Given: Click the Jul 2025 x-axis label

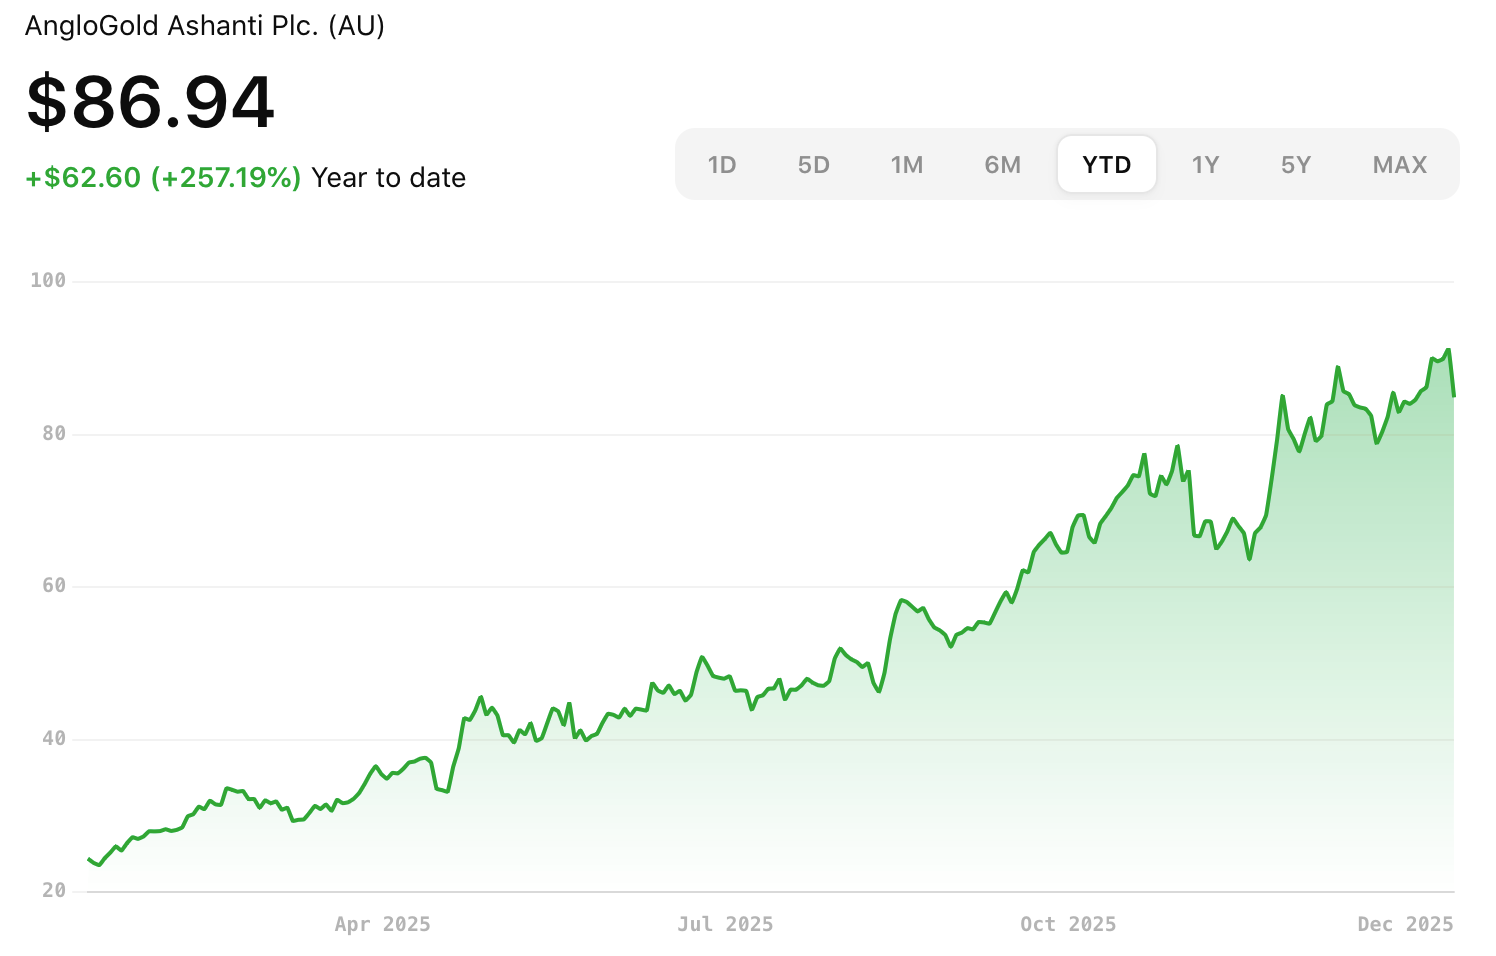Looking at the screenshot, I should [x=725, y=924].
